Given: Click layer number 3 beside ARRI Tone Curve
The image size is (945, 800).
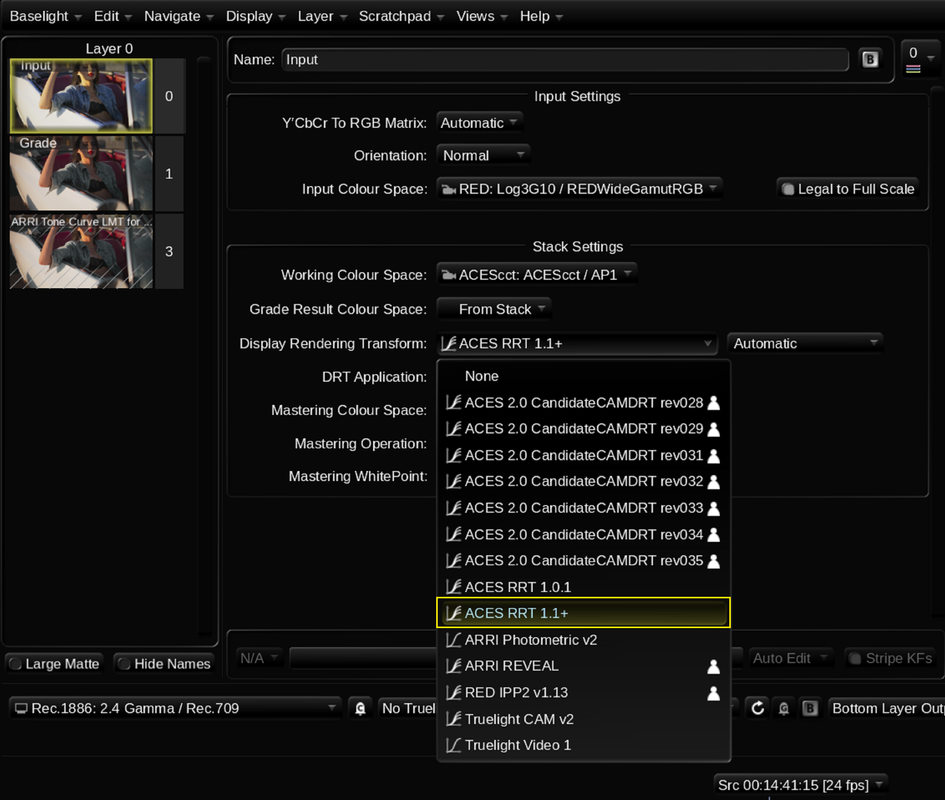Looking at the screenshot, I should click(169, 251).
